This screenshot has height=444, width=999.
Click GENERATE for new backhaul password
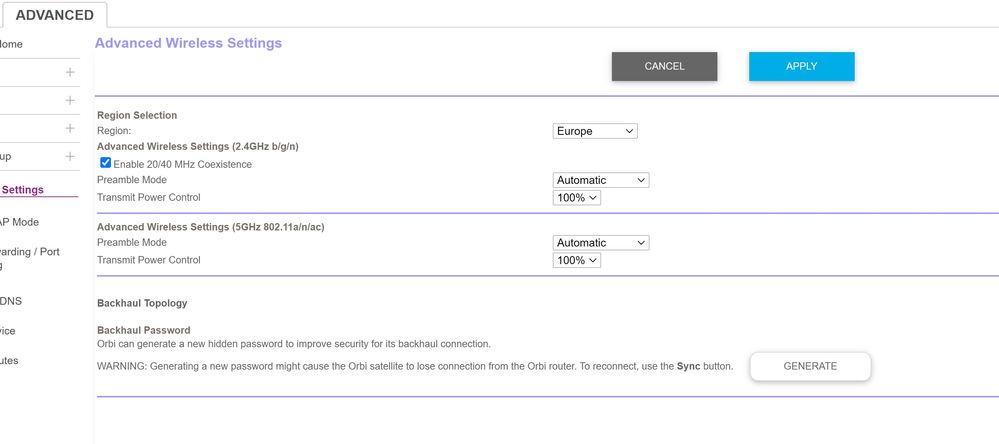point(810,366)
